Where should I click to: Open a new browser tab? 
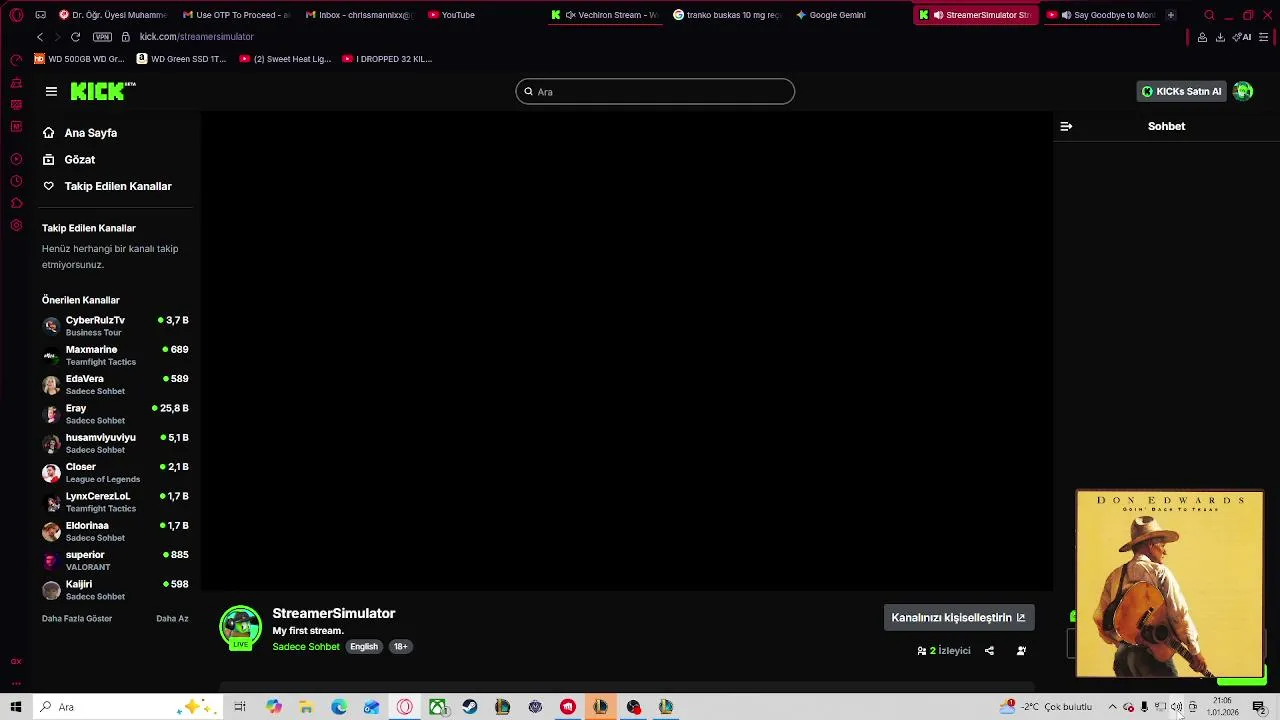tap(1171, 15)
